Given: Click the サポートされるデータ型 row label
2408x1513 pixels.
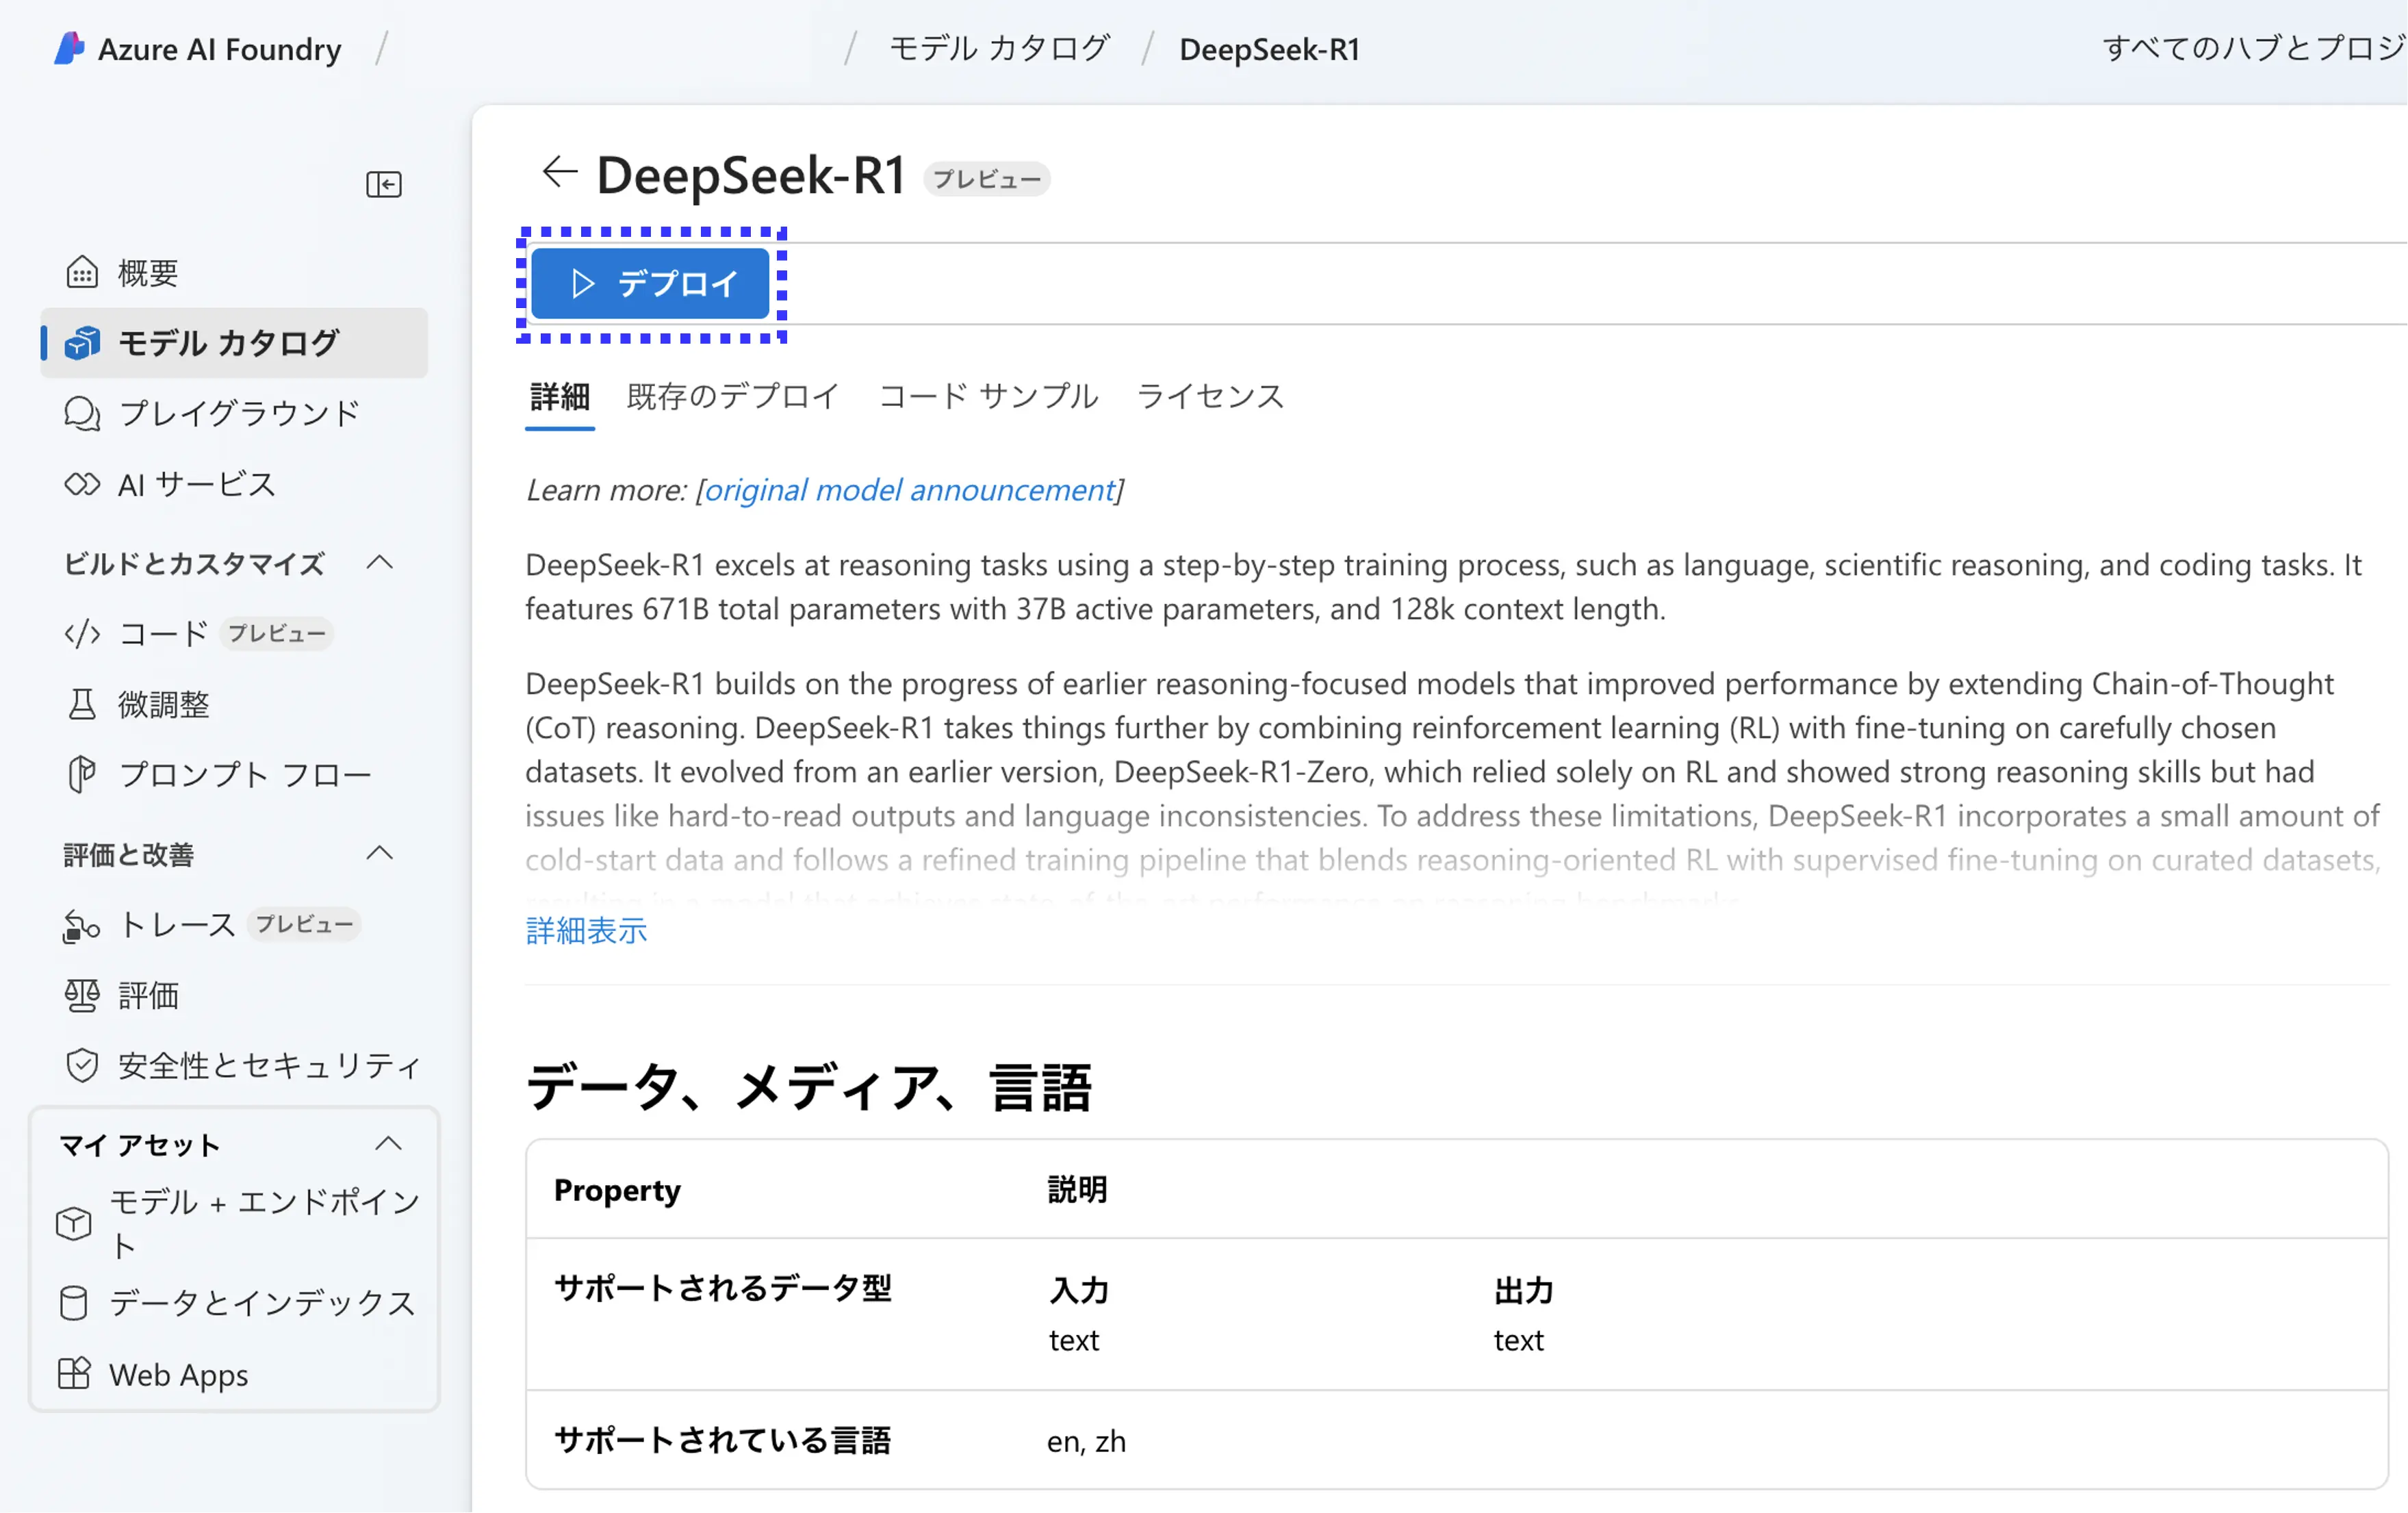Looking at the screenshot, I should [x=722, y=1288].
